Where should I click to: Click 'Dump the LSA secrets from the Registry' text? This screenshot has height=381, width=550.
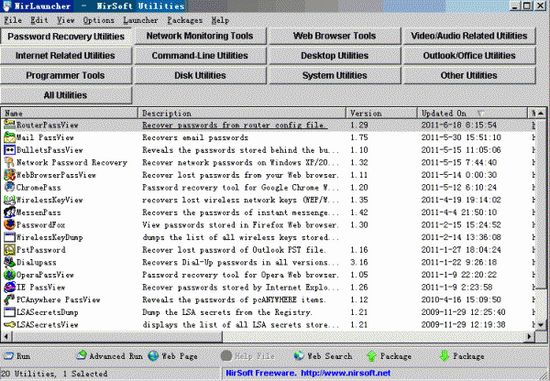click(x=227, y=312)
